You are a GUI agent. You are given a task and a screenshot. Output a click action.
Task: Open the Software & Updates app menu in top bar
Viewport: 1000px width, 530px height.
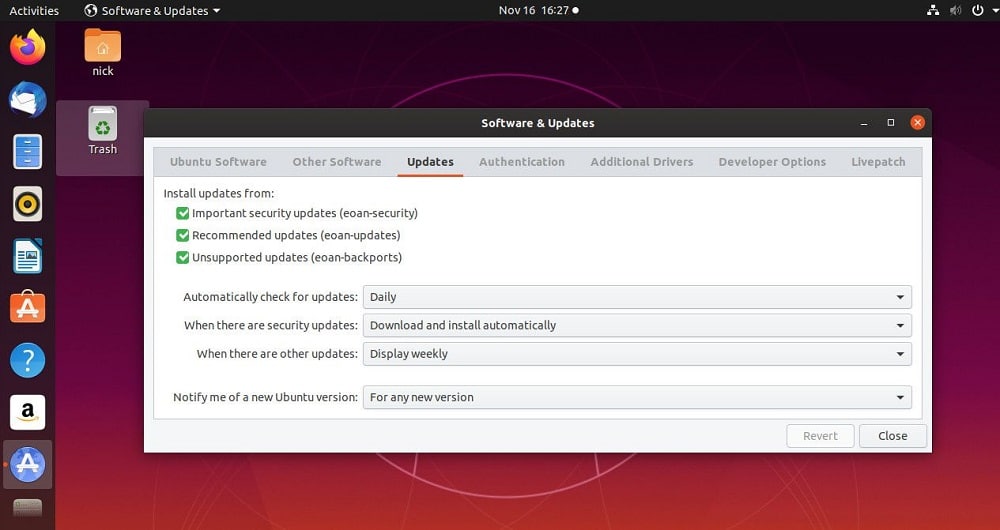pyautogui.click(x=152, y=11)
